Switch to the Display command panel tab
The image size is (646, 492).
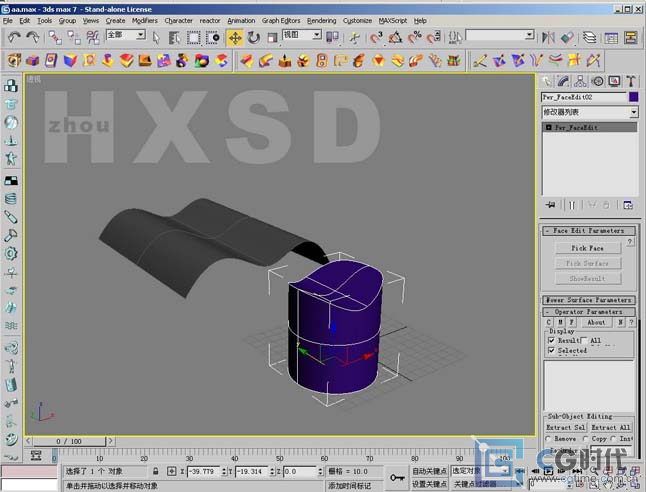[x=614, y=81]
